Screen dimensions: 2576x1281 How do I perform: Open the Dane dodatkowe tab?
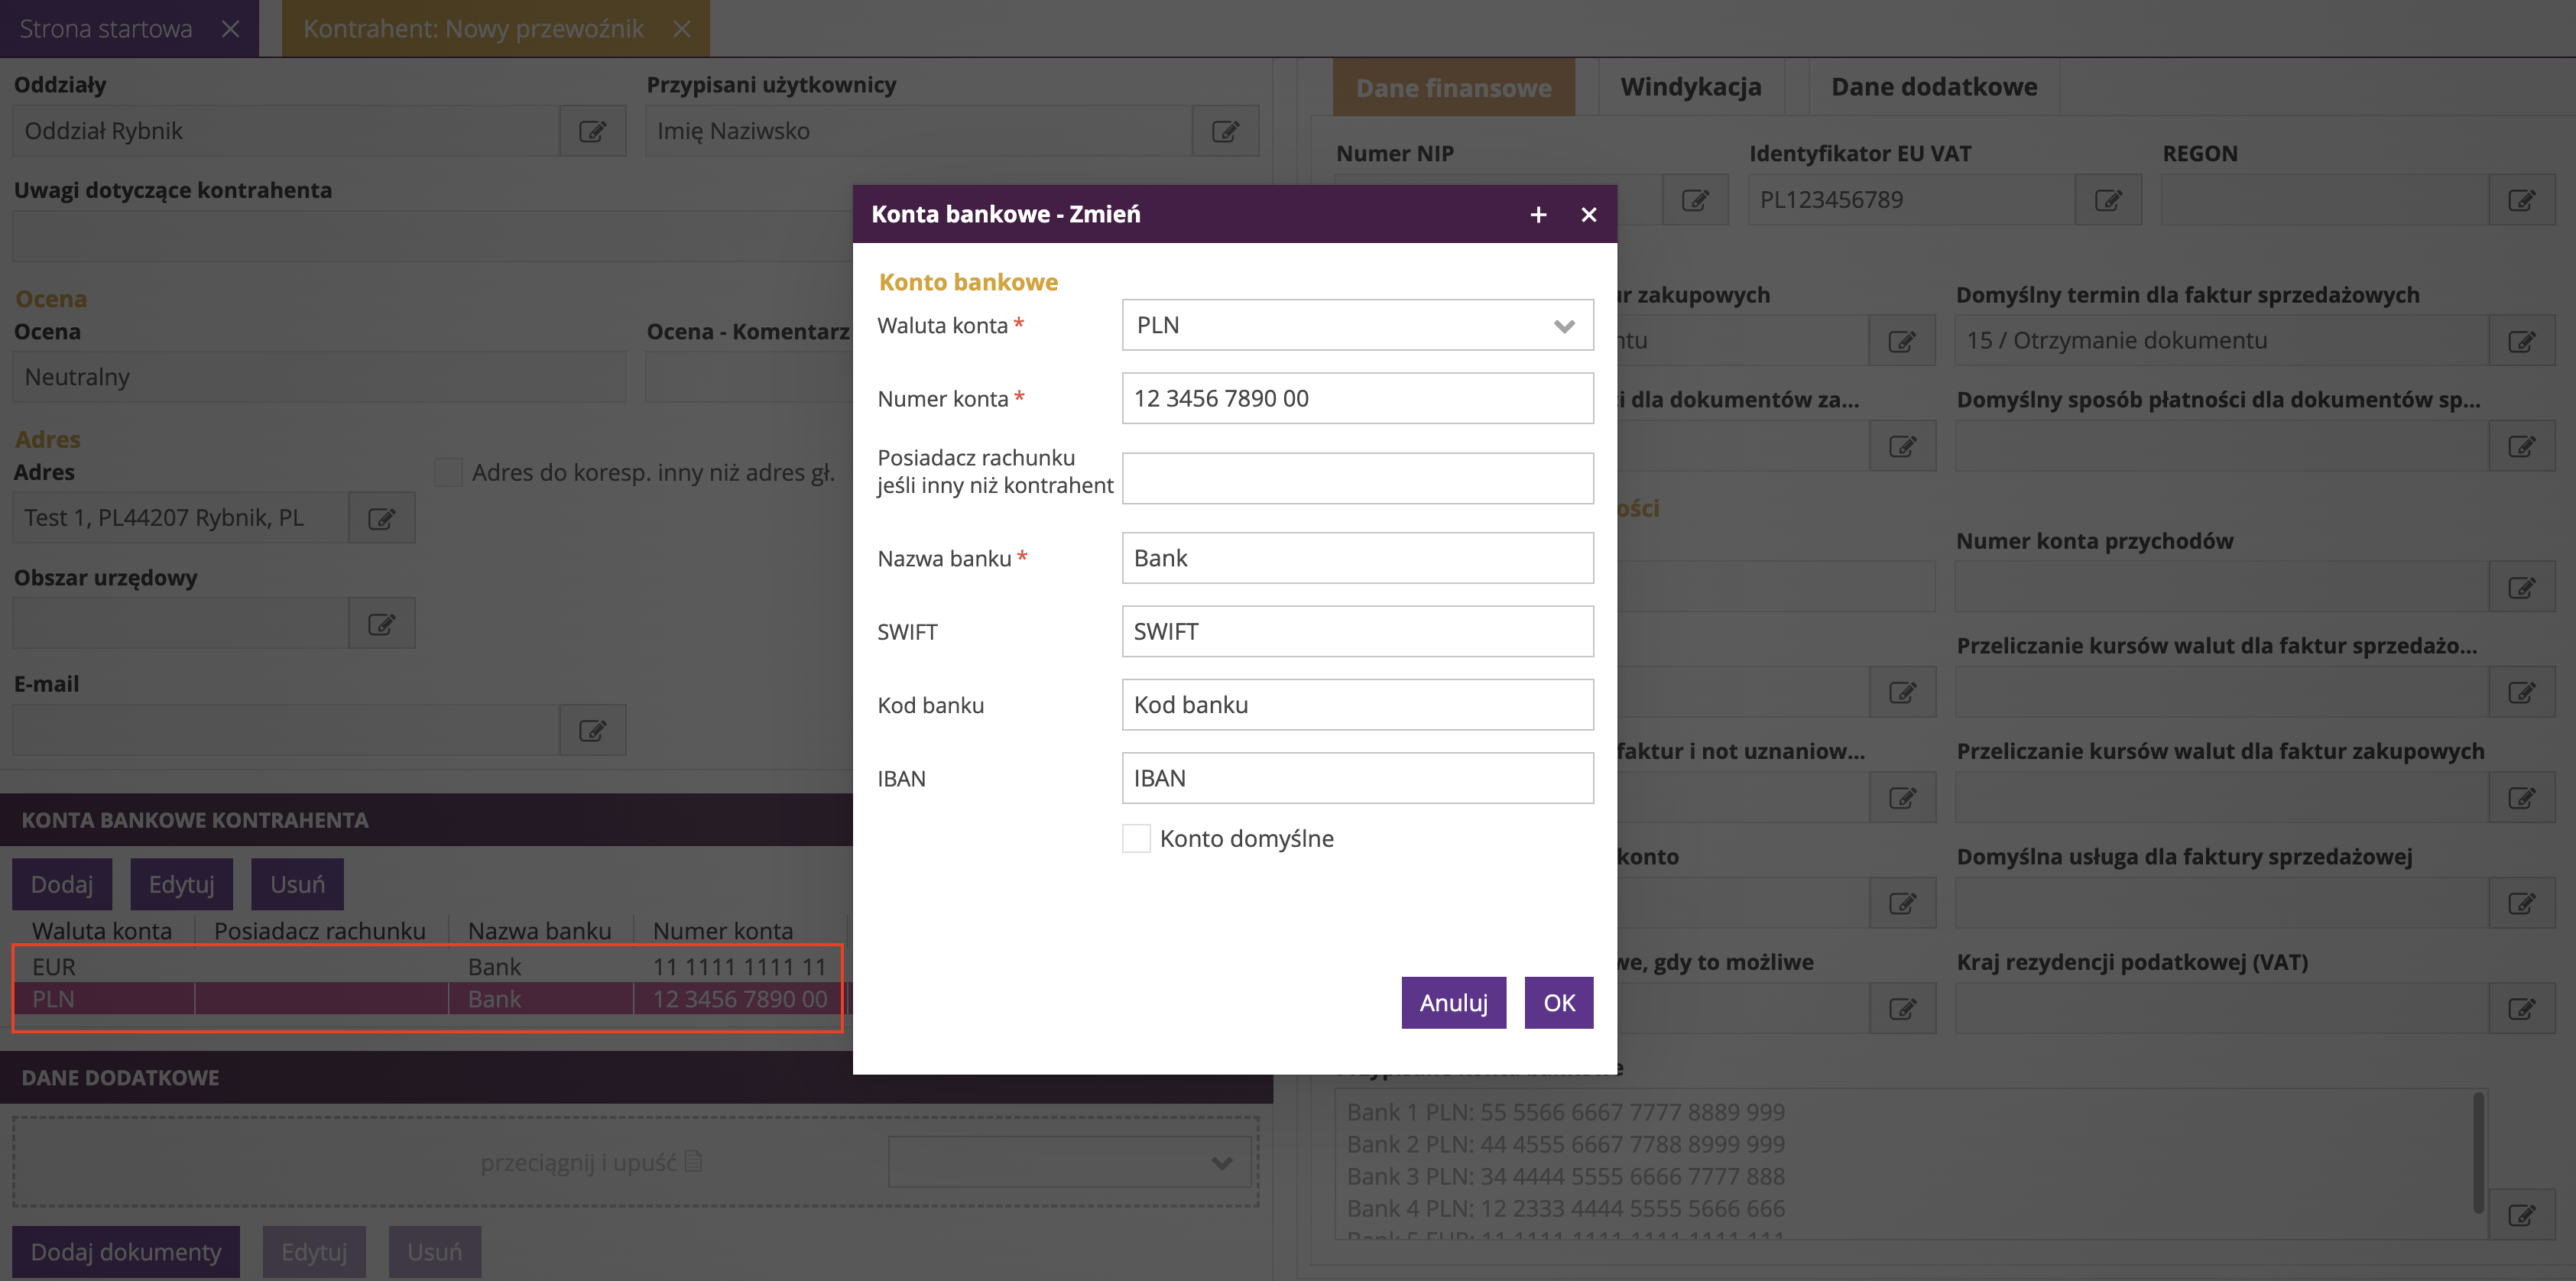click(x=1933, y=87)
